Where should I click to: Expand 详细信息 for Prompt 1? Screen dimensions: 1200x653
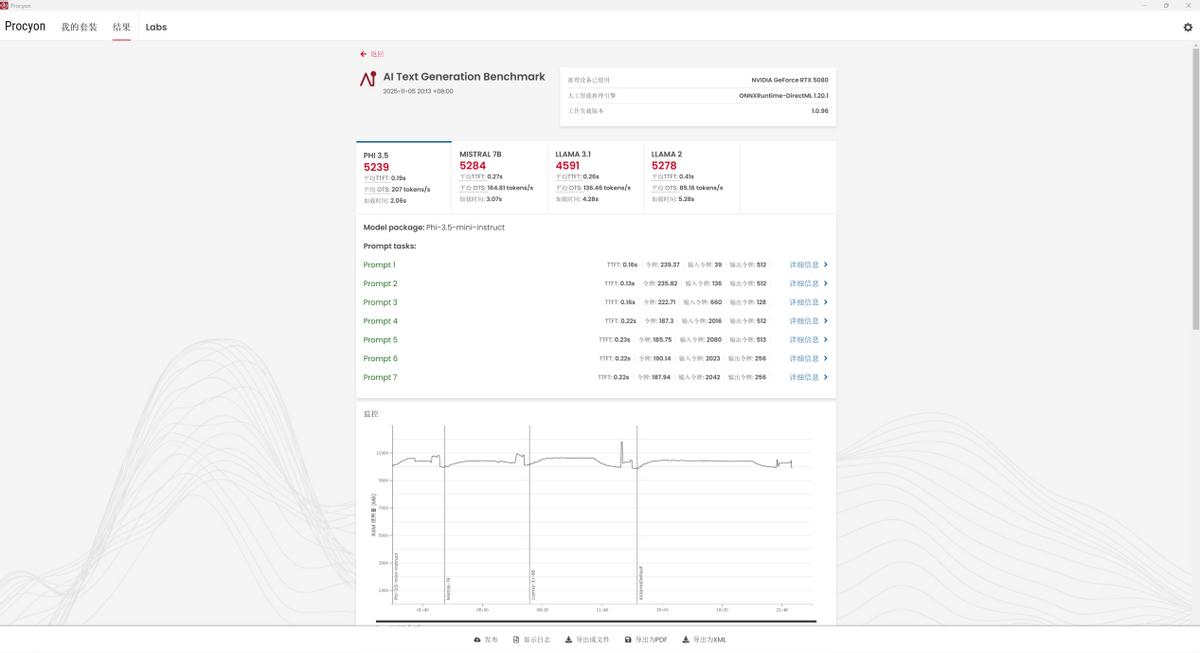pos(808,265)
